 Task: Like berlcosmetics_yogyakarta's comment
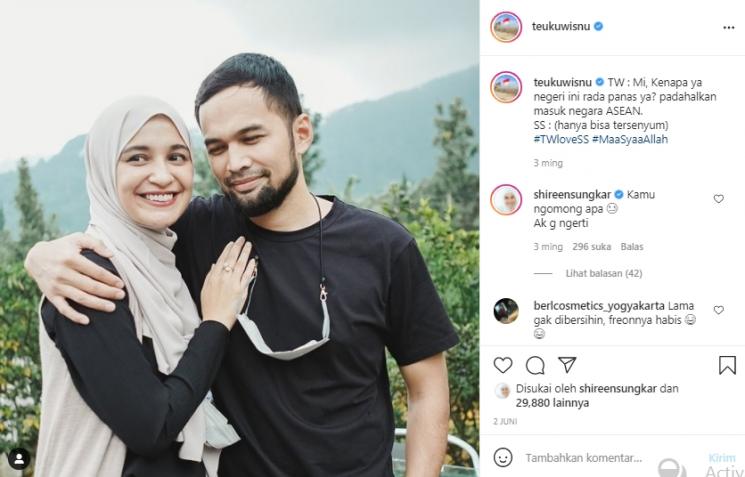(x=718, y=310)
